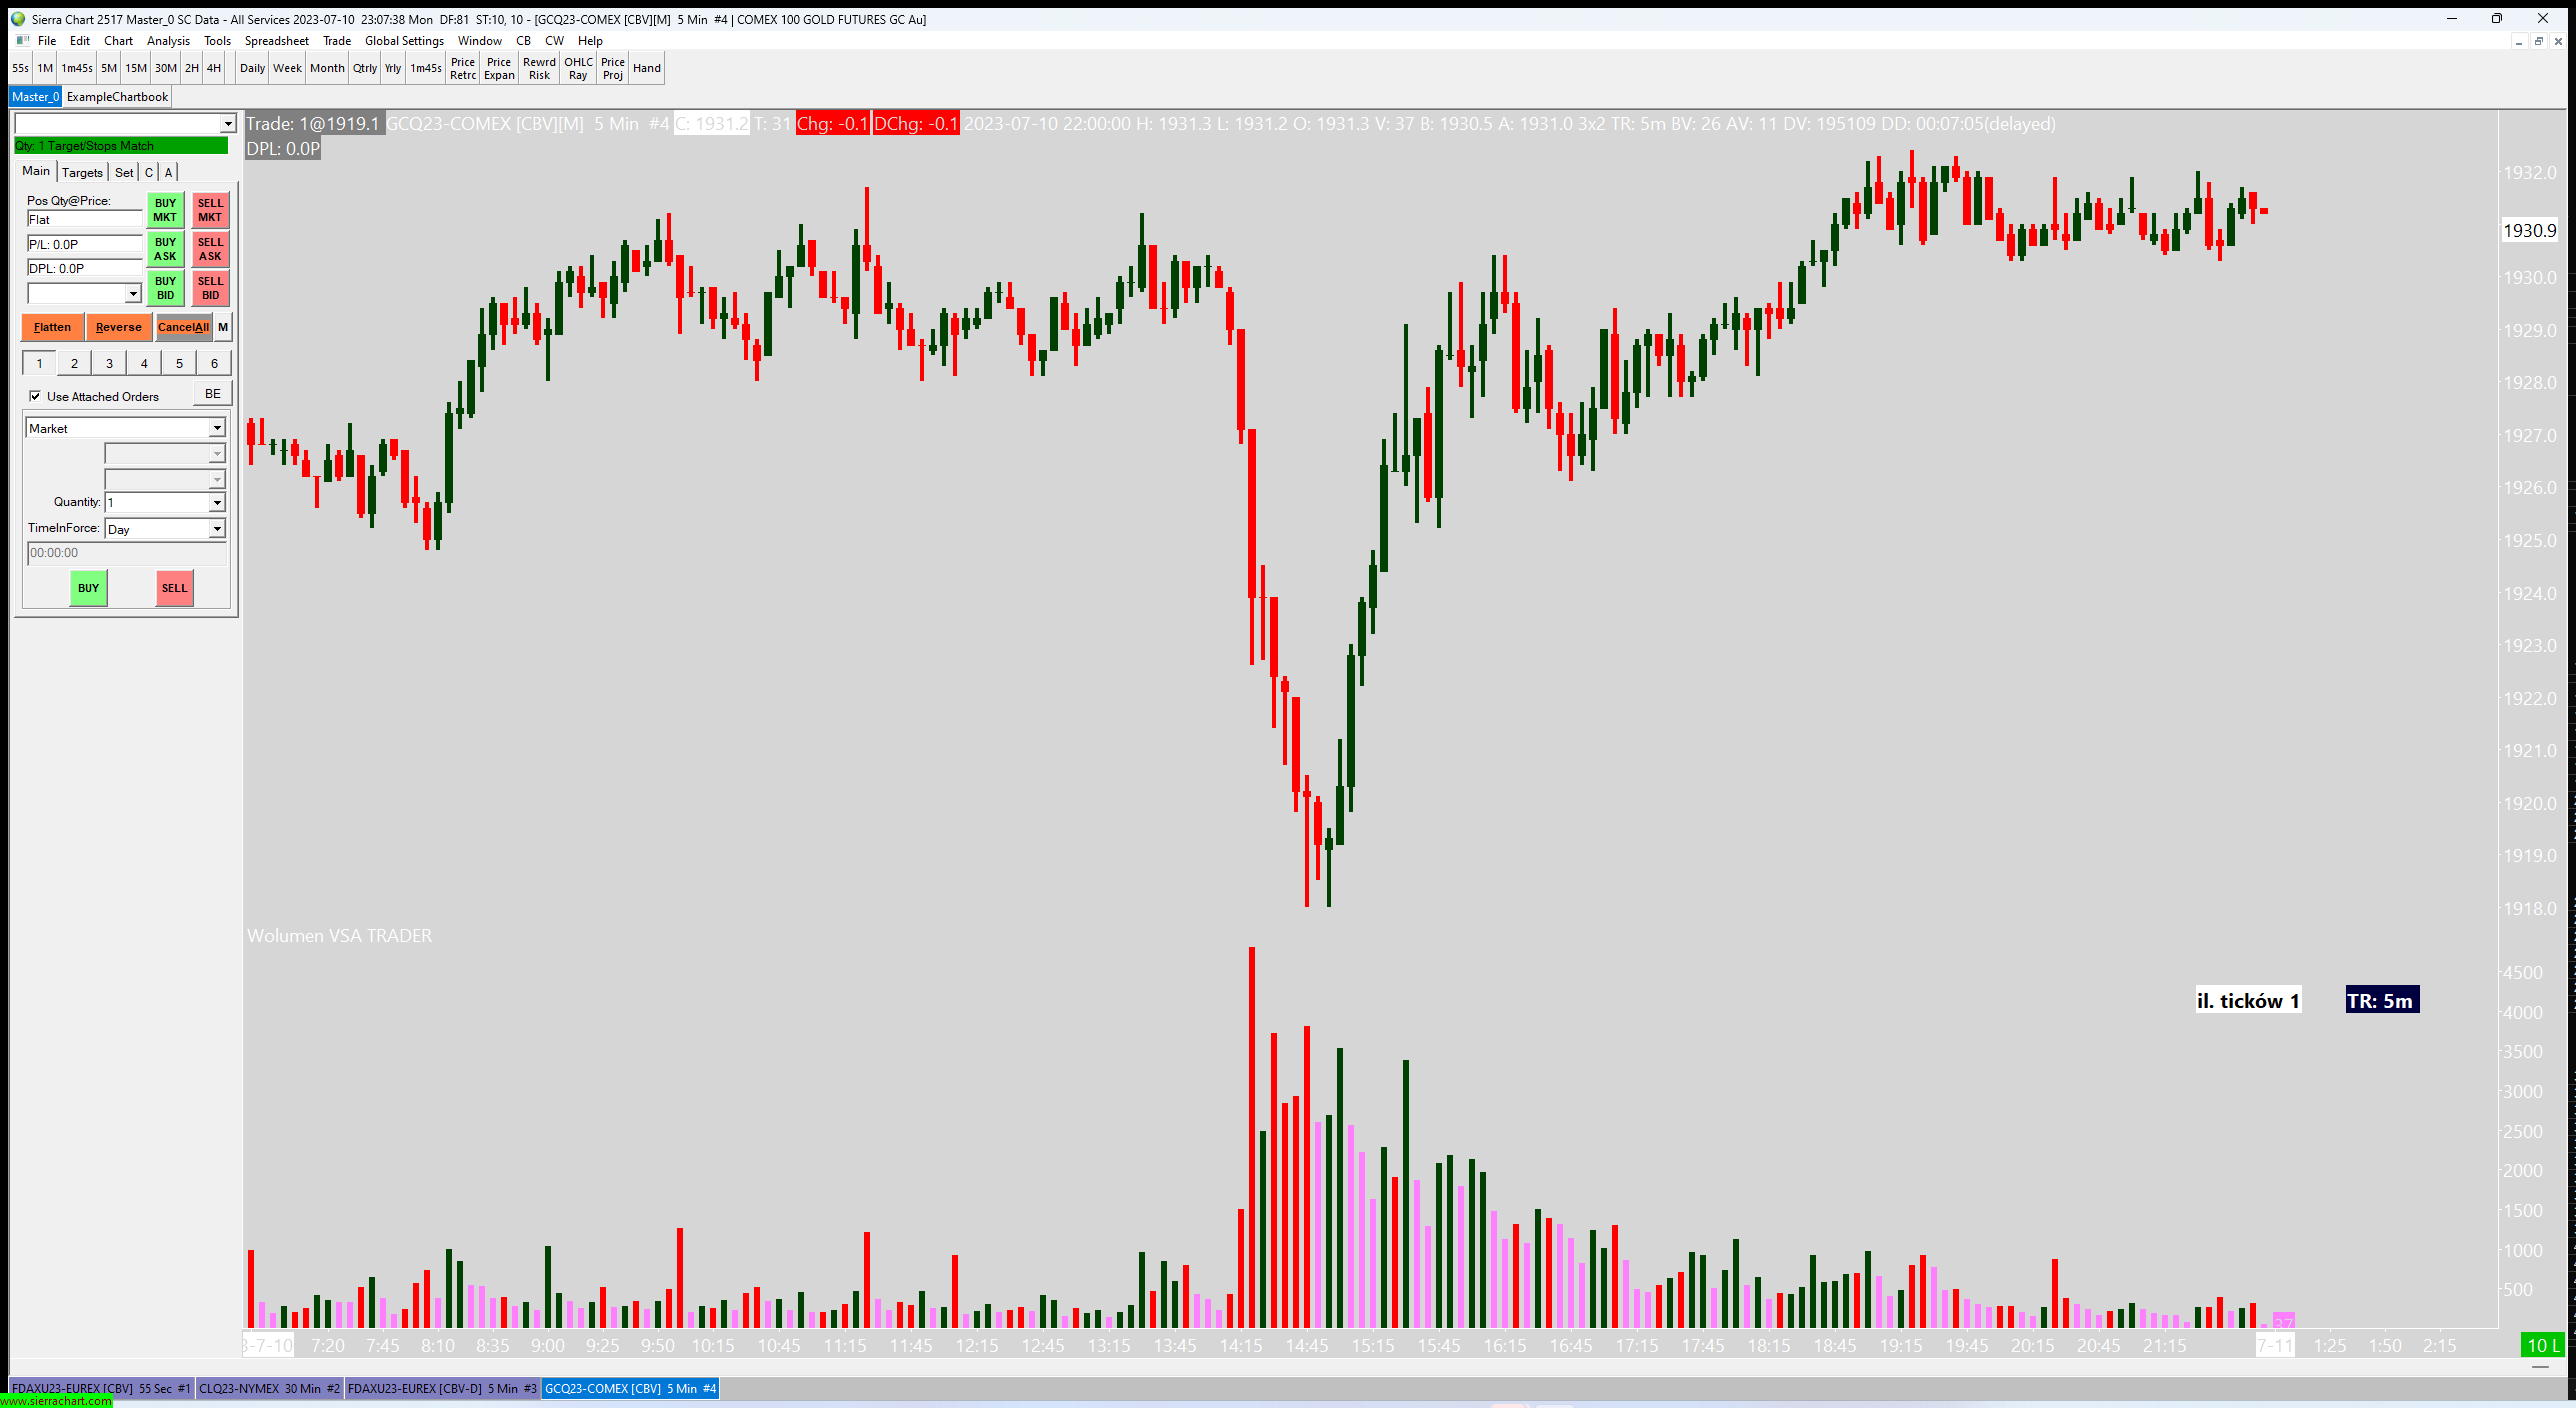Expand the TimeInForce Day dropdown
The image size is (2576, 1408).
(x=217, y=529)
